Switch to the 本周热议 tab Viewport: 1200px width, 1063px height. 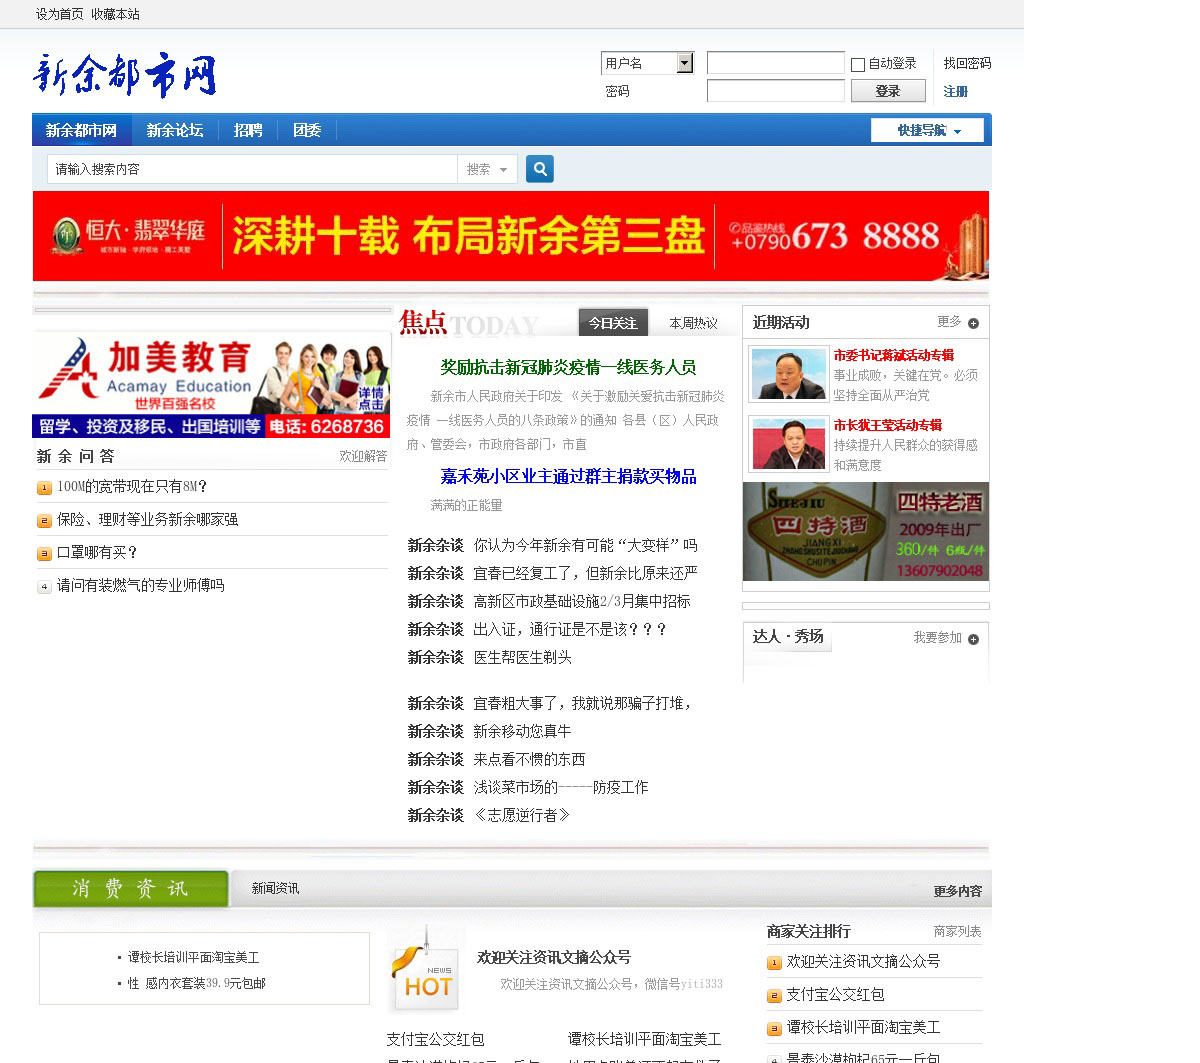click(x=693, y=323)
